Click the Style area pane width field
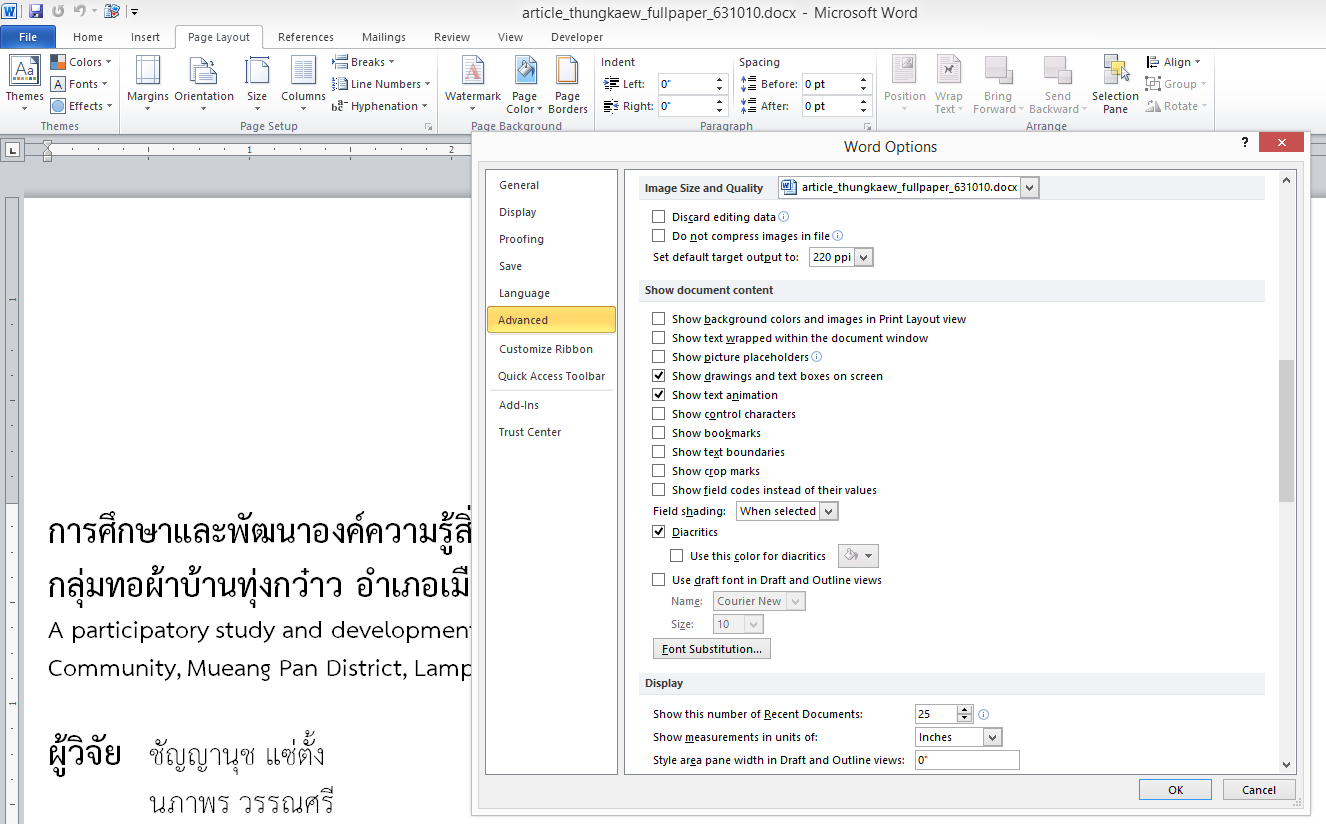Viewport: 1326px width, 824px height. point(966,760)
